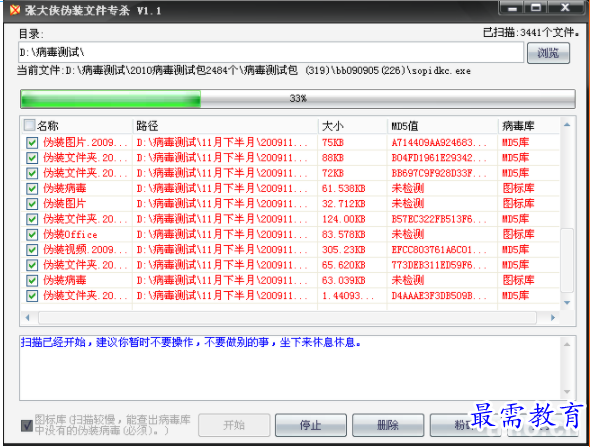The width and height of the screenshot is (592, 447).
Task: Toggle the 图标库 scan option checkbox
Action: tap(27, 425)
